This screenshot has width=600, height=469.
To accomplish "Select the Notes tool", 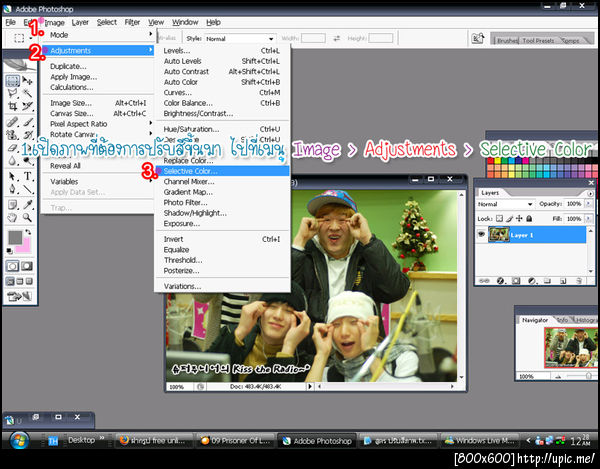I will point(12,205).
